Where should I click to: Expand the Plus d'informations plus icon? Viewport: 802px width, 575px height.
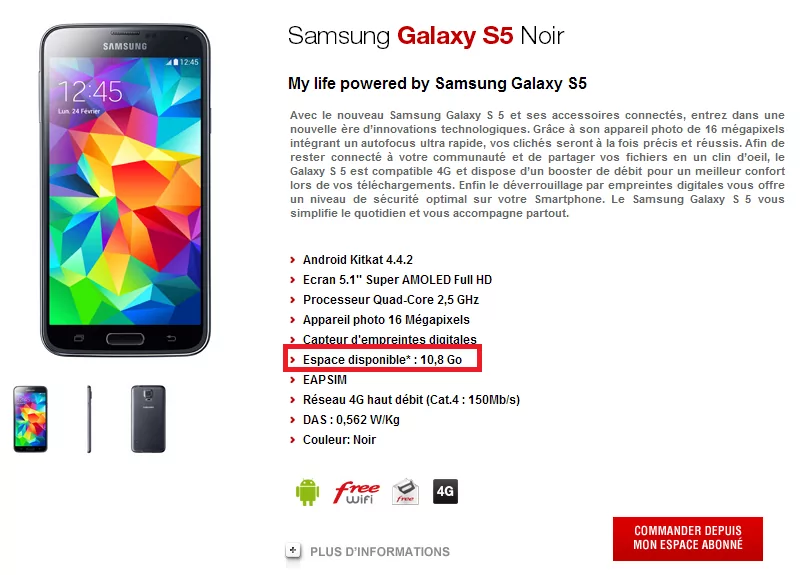(293, 551)
